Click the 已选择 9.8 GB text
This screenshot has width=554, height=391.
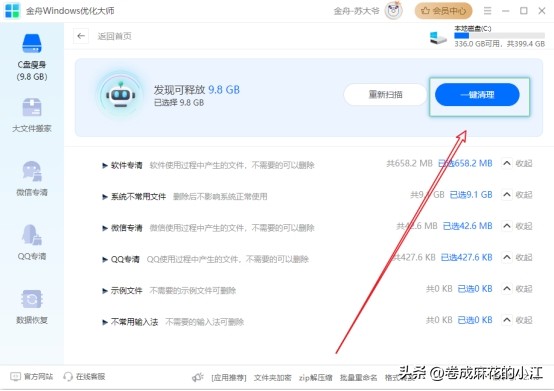click(x=179, y=103)
